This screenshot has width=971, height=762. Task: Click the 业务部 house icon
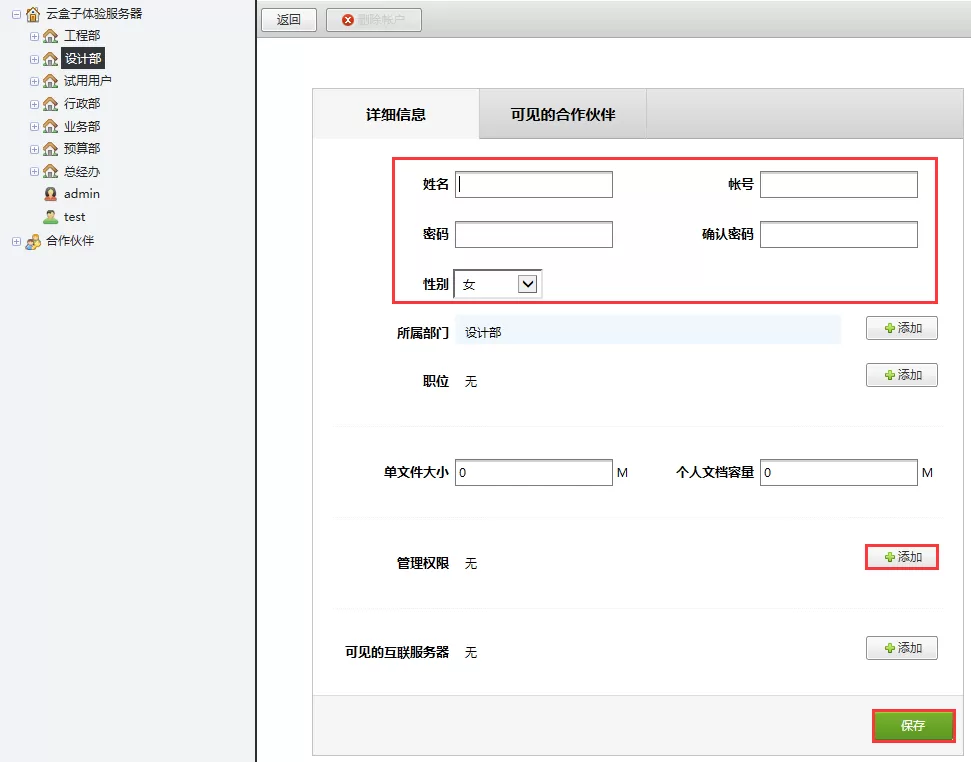[x=50, y=126]
